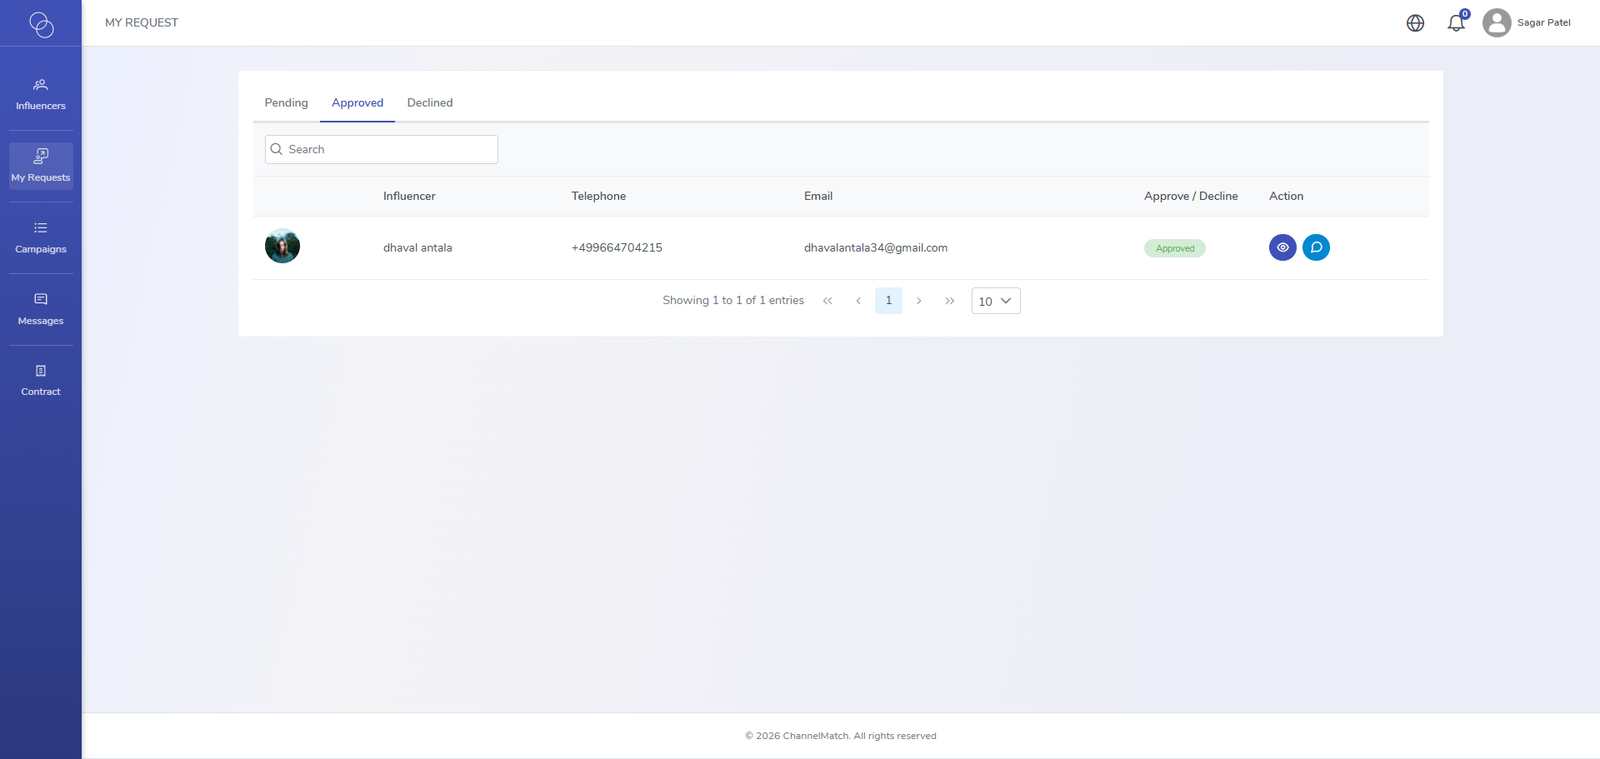The image size is (1600, 759).
Task: Select the Approved tab
Action: [357, 103]
